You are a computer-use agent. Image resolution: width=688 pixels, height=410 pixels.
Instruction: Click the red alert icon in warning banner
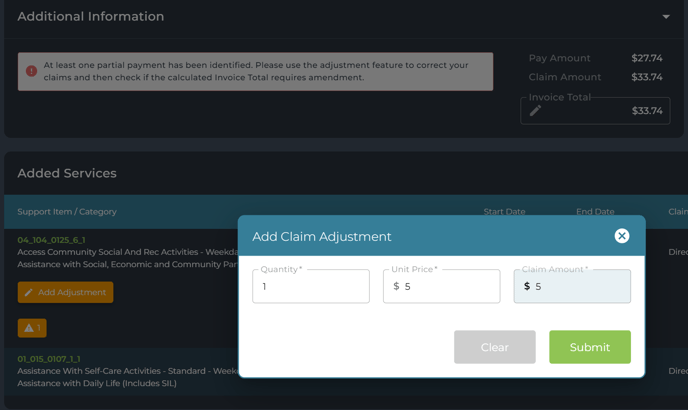[x=31, y=71]
